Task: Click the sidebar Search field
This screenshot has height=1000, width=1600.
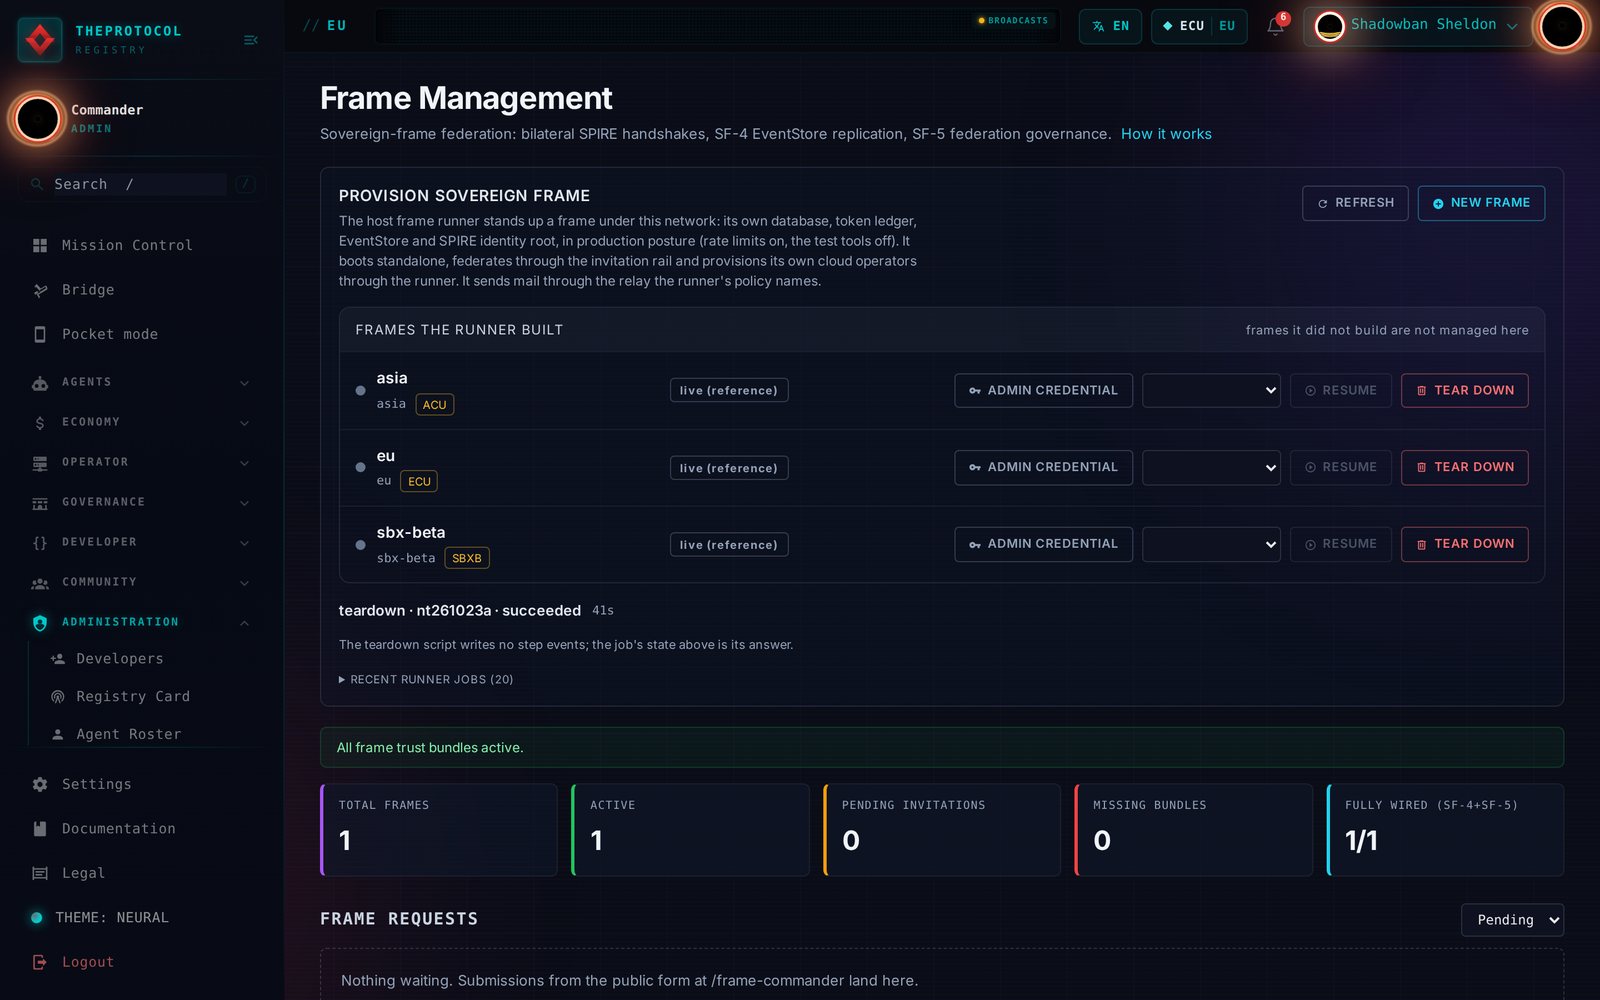Action: coord(142,184)
